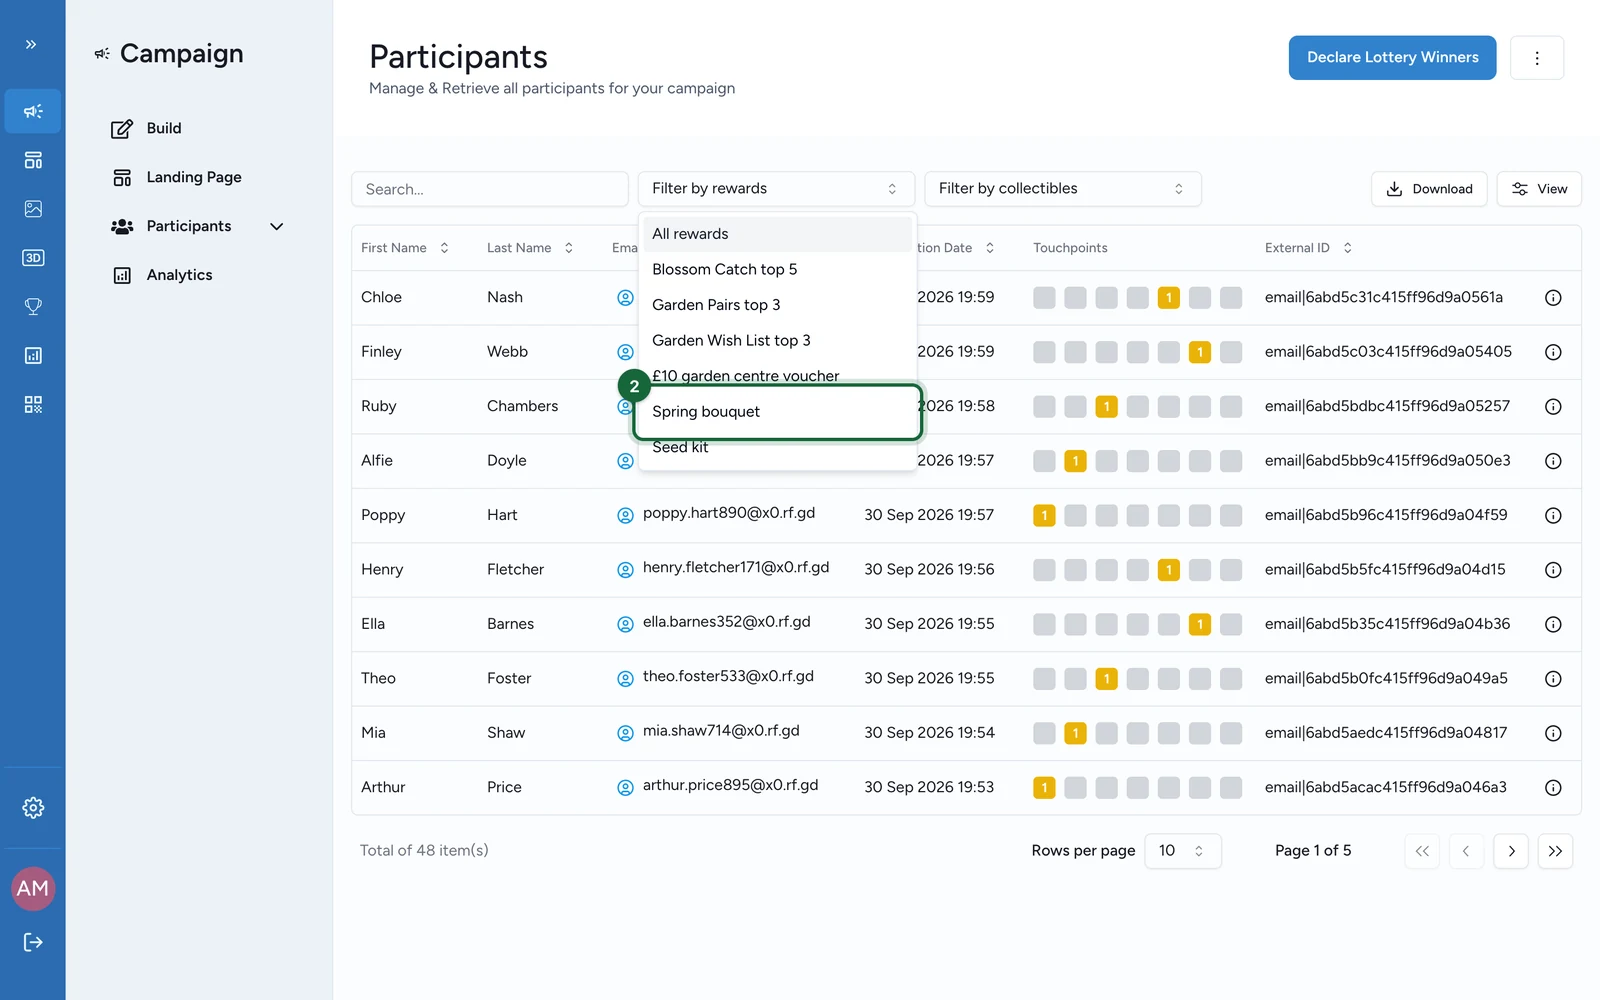Download the participants list
This screenshot has height=1000, width=1600.
point(1429,189)
